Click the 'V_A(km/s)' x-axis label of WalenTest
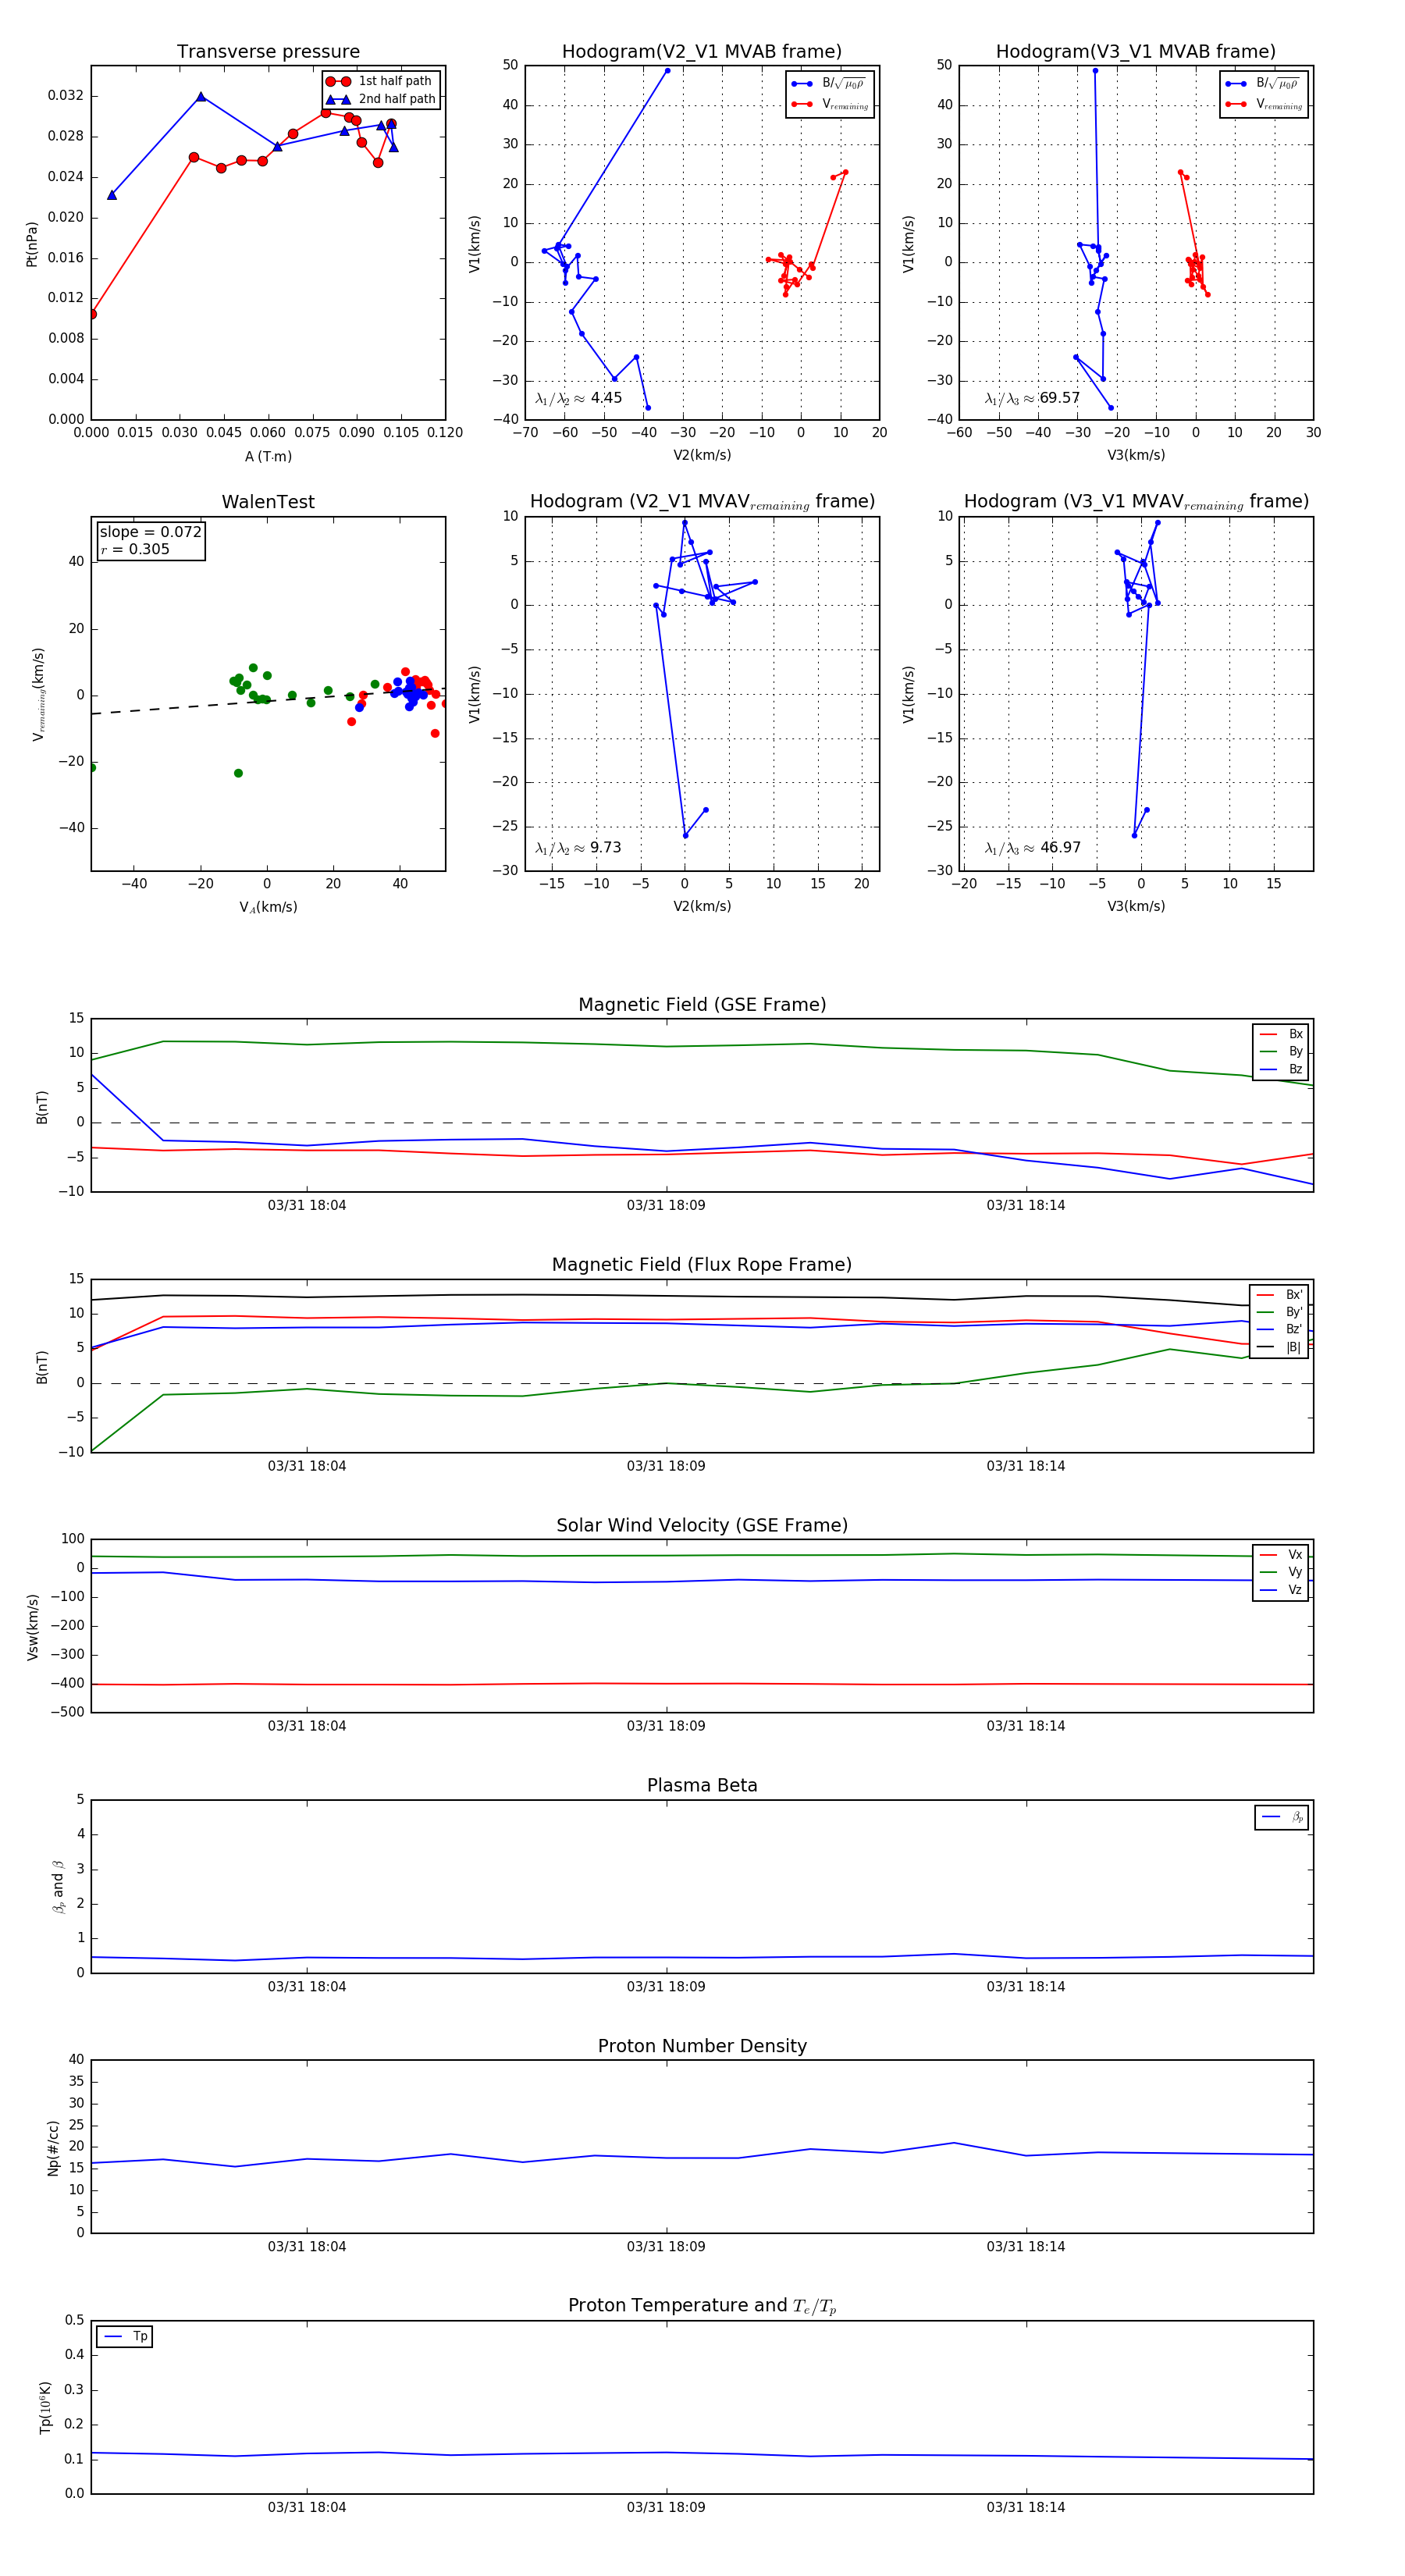 (x=268, y=908)
